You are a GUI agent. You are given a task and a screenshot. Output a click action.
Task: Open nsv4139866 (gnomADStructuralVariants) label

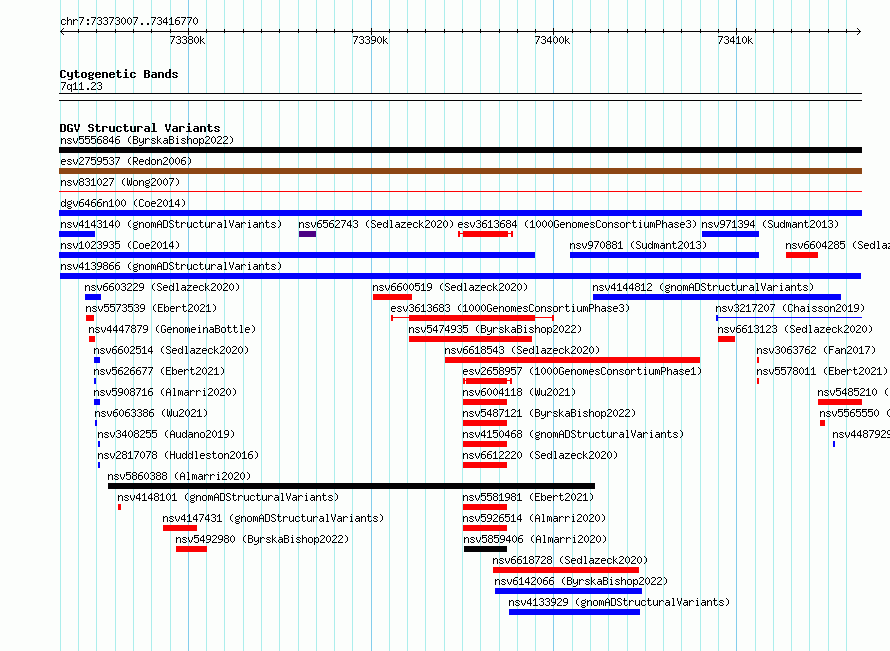point(171,266)
